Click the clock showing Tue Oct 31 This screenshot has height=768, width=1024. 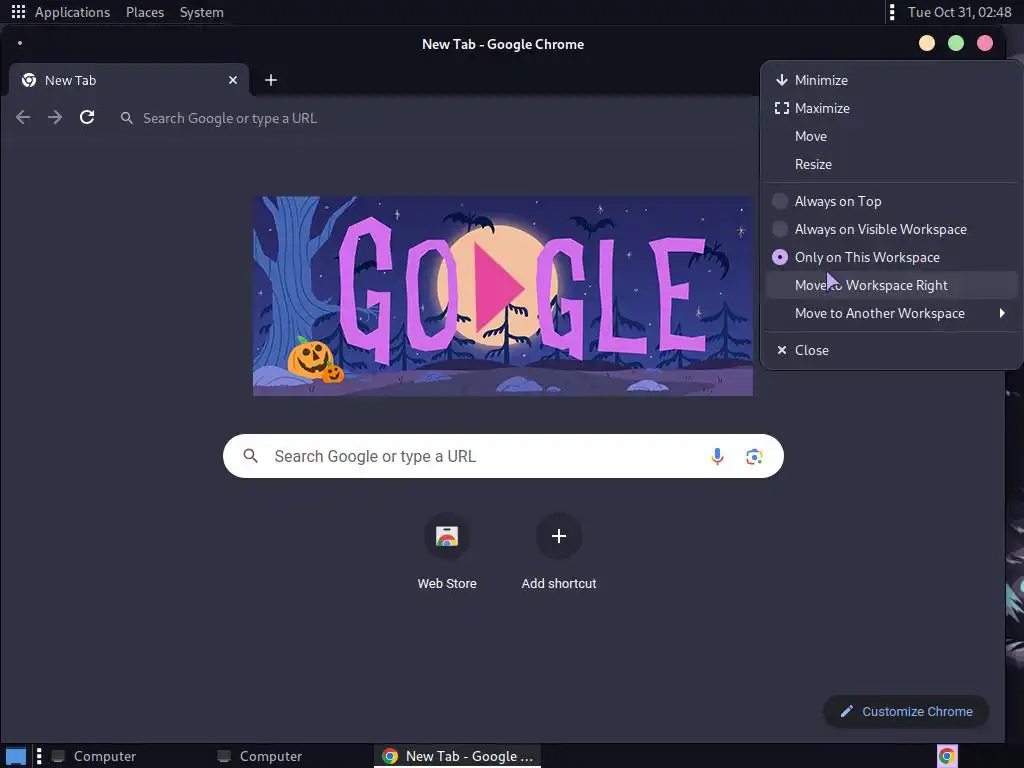pyautogui.click(x=959, y=12)
